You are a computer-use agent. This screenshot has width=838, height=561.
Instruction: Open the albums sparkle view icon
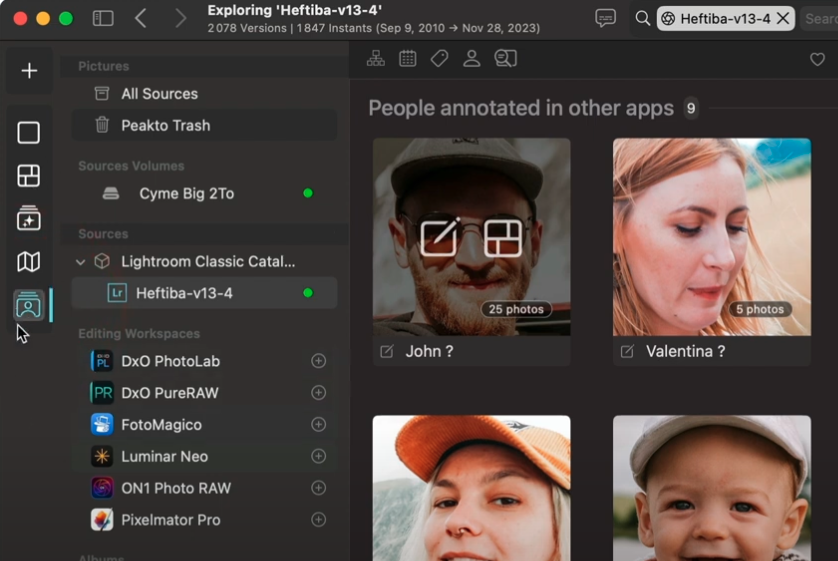click(28, 218)
